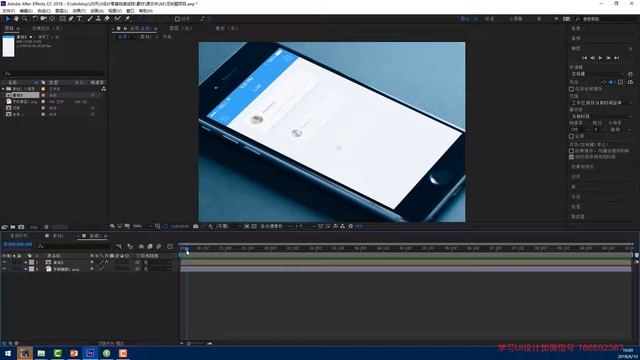Image resolution: width=640 pixels, height=360 pixels.
Task: Expand the Info panel header
Action: (576, 29)
